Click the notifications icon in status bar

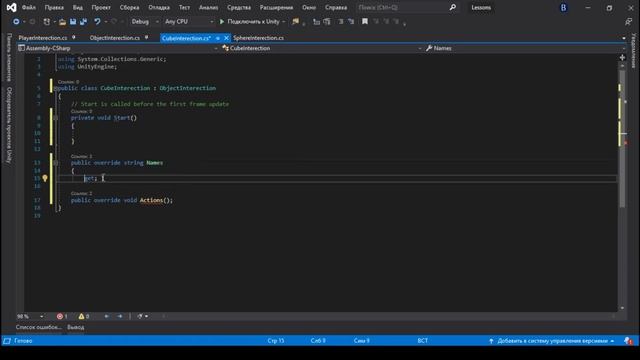(628, 341)
